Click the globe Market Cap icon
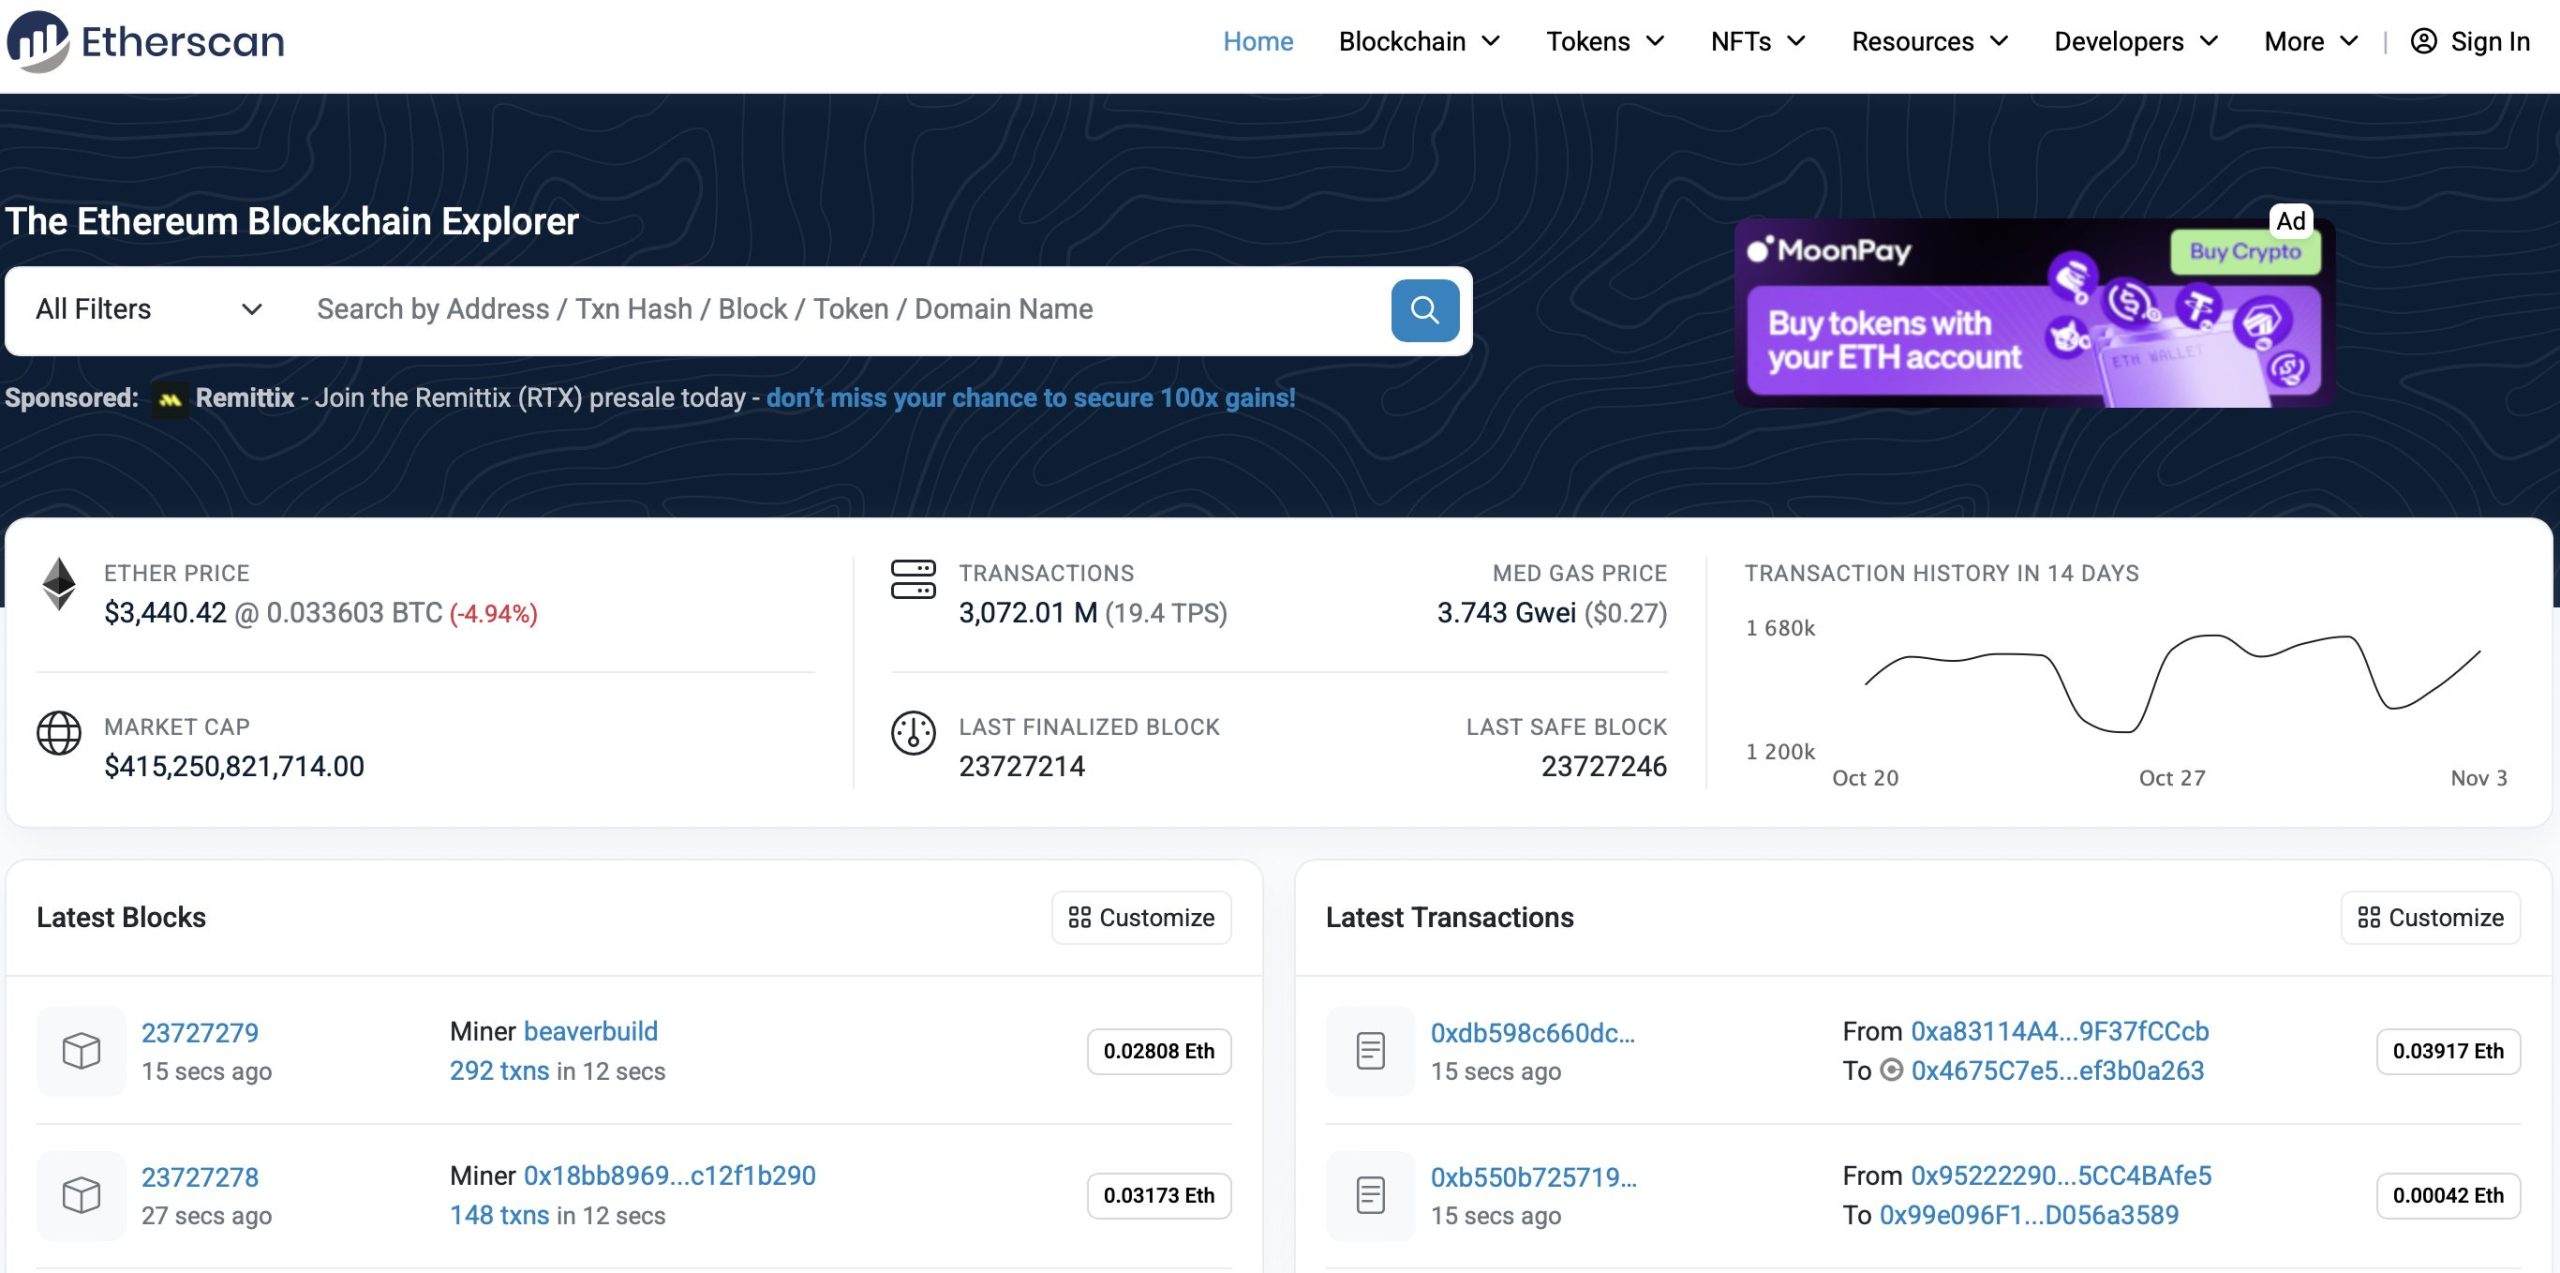This screenshot has width=2560, height=1273. 59,733
